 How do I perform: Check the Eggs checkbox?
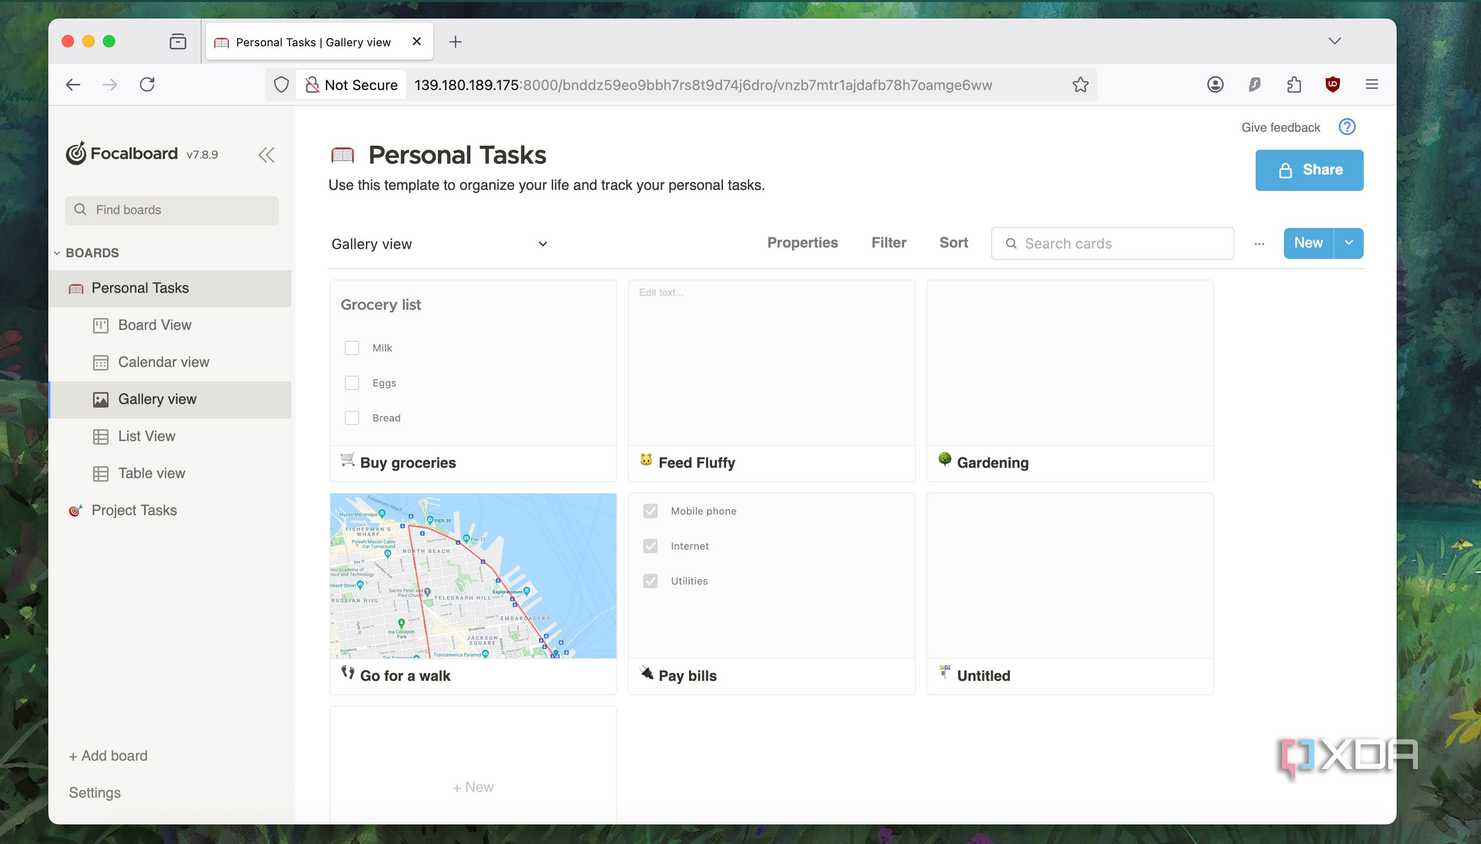tap(352, 383)
